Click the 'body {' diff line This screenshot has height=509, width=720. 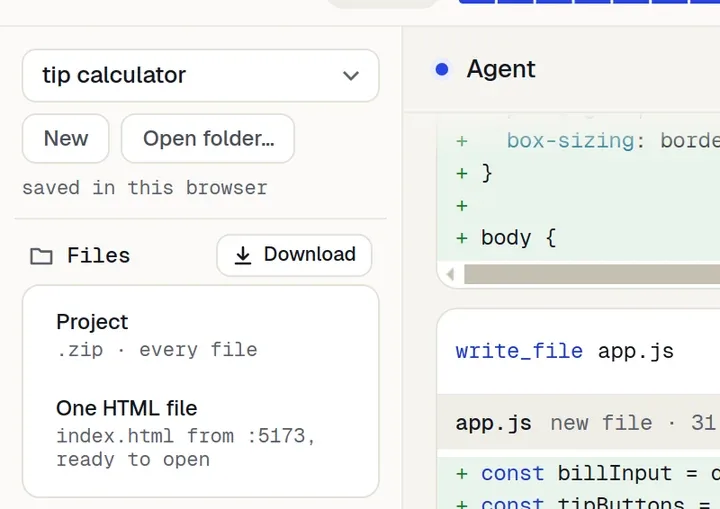coord(579,238)
